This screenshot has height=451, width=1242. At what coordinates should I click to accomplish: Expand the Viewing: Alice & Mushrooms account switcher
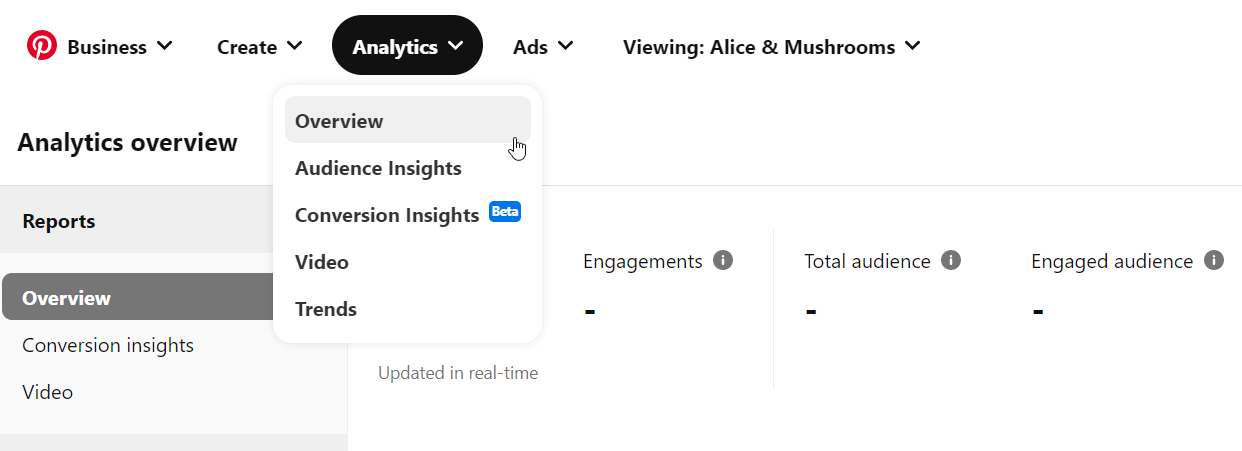tap(772, 46)
